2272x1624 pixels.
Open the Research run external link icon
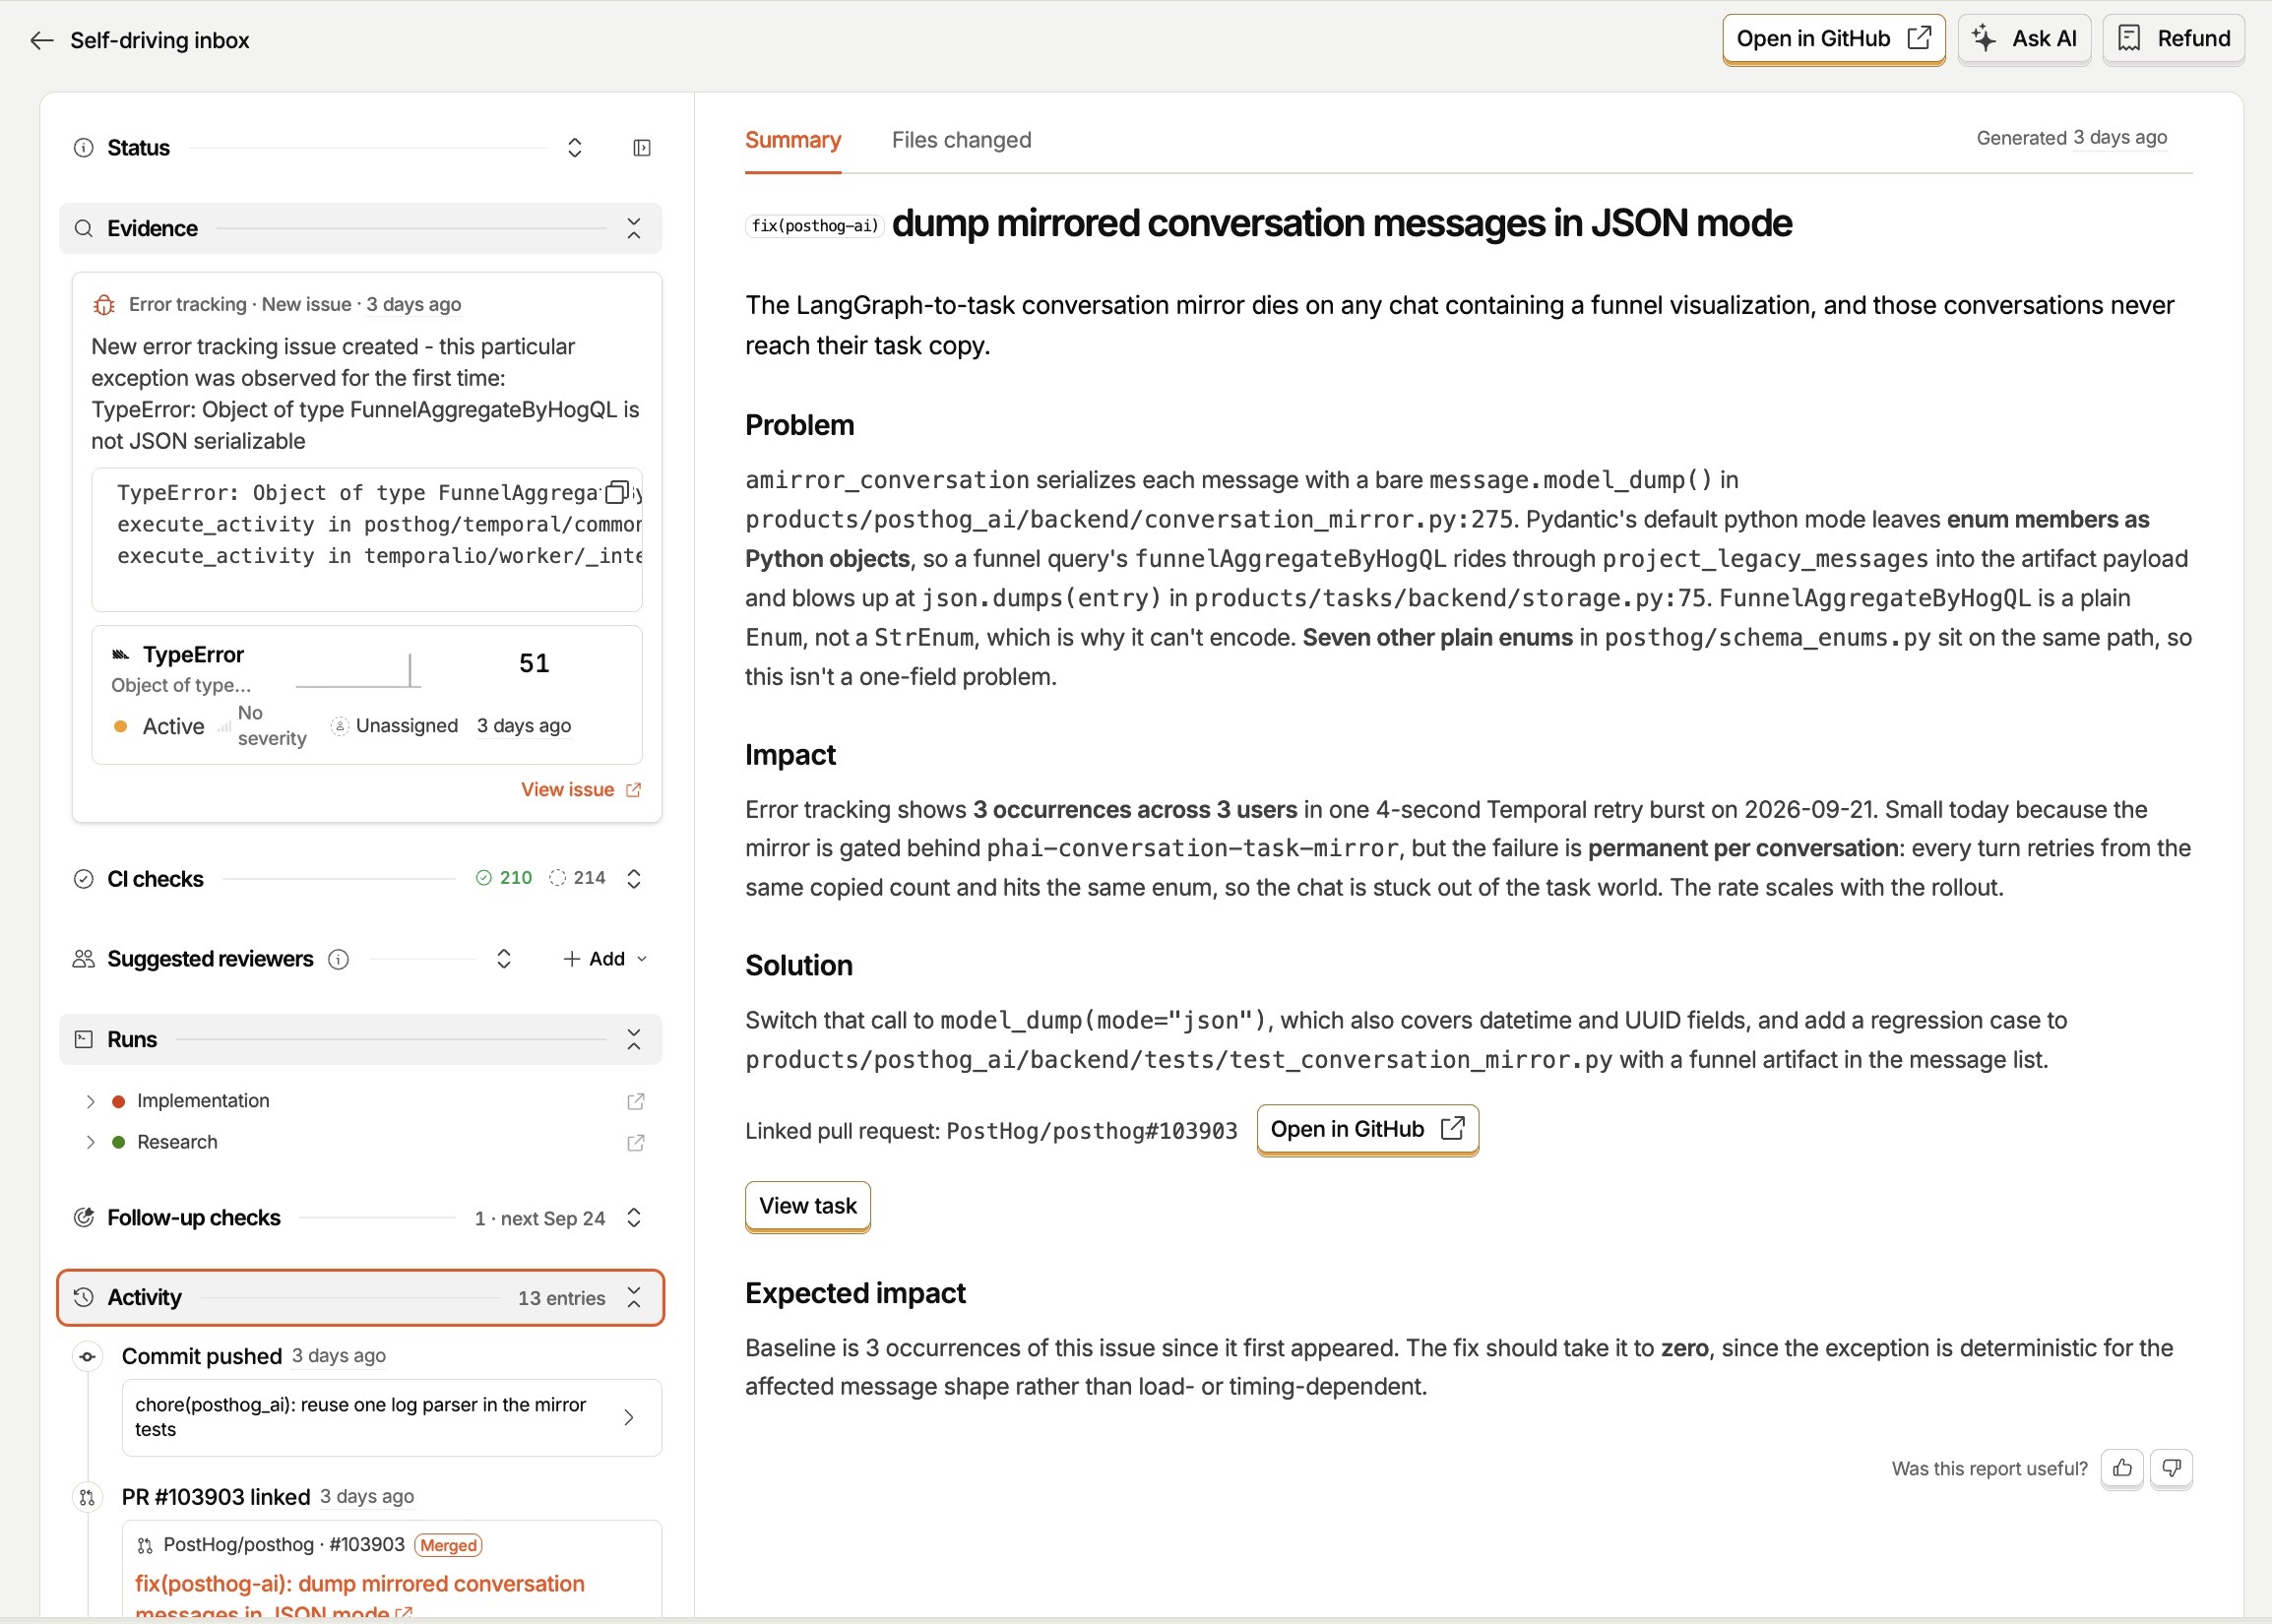[x=635, y=1142]
